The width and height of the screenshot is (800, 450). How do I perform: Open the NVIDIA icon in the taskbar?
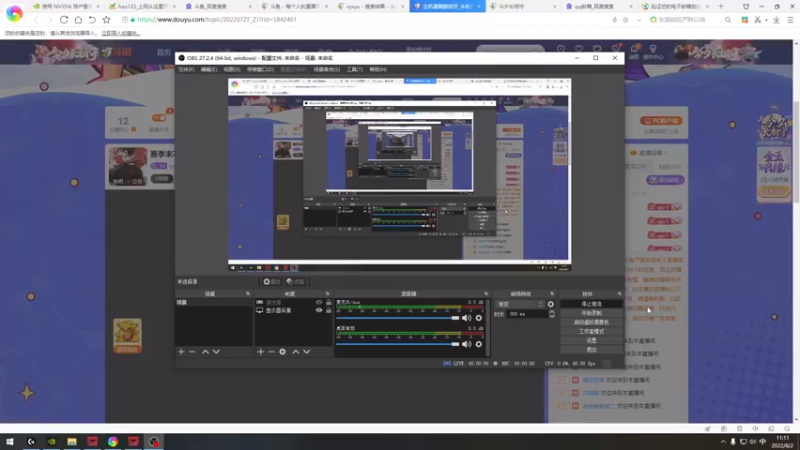click(52, 441)
